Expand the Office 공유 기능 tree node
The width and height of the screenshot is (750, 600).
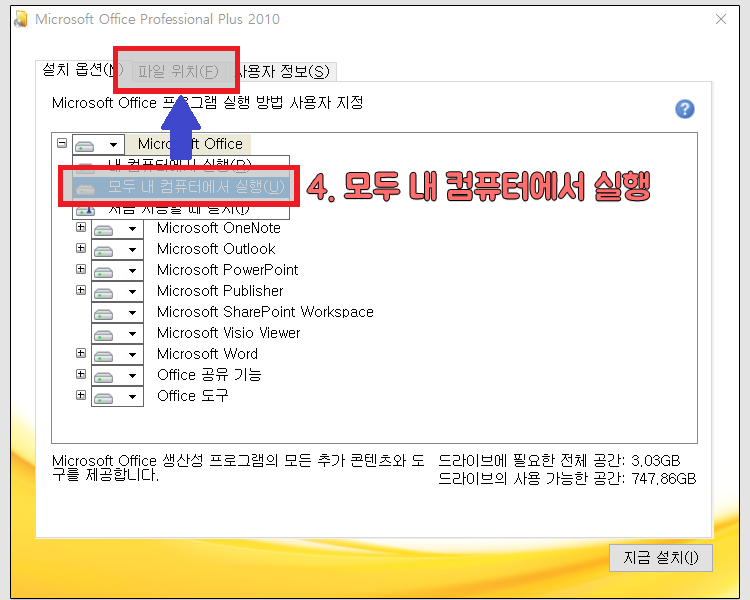click(81, 374)
